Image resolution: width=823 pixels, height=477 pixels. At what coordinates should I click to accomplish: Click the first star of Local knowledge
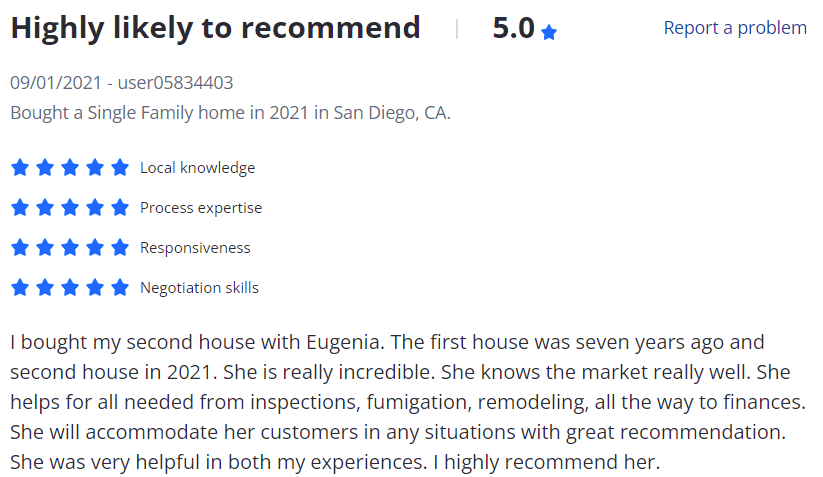(20, 167)
